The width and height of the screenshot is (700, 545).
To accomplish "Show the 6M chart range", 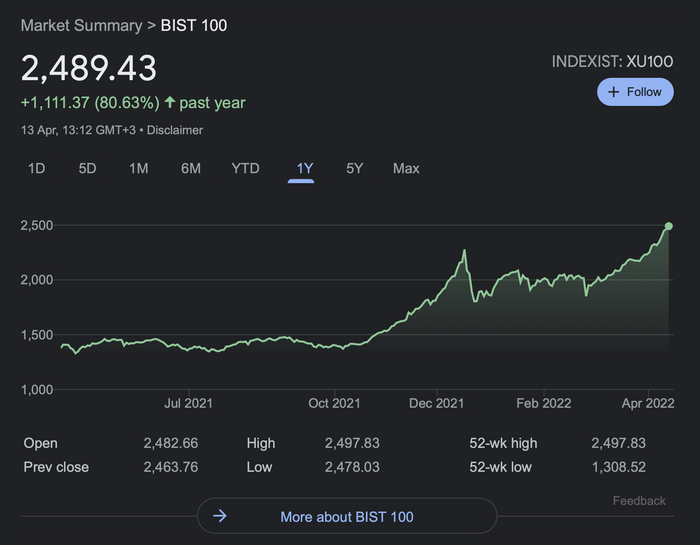I will (190, 168).
